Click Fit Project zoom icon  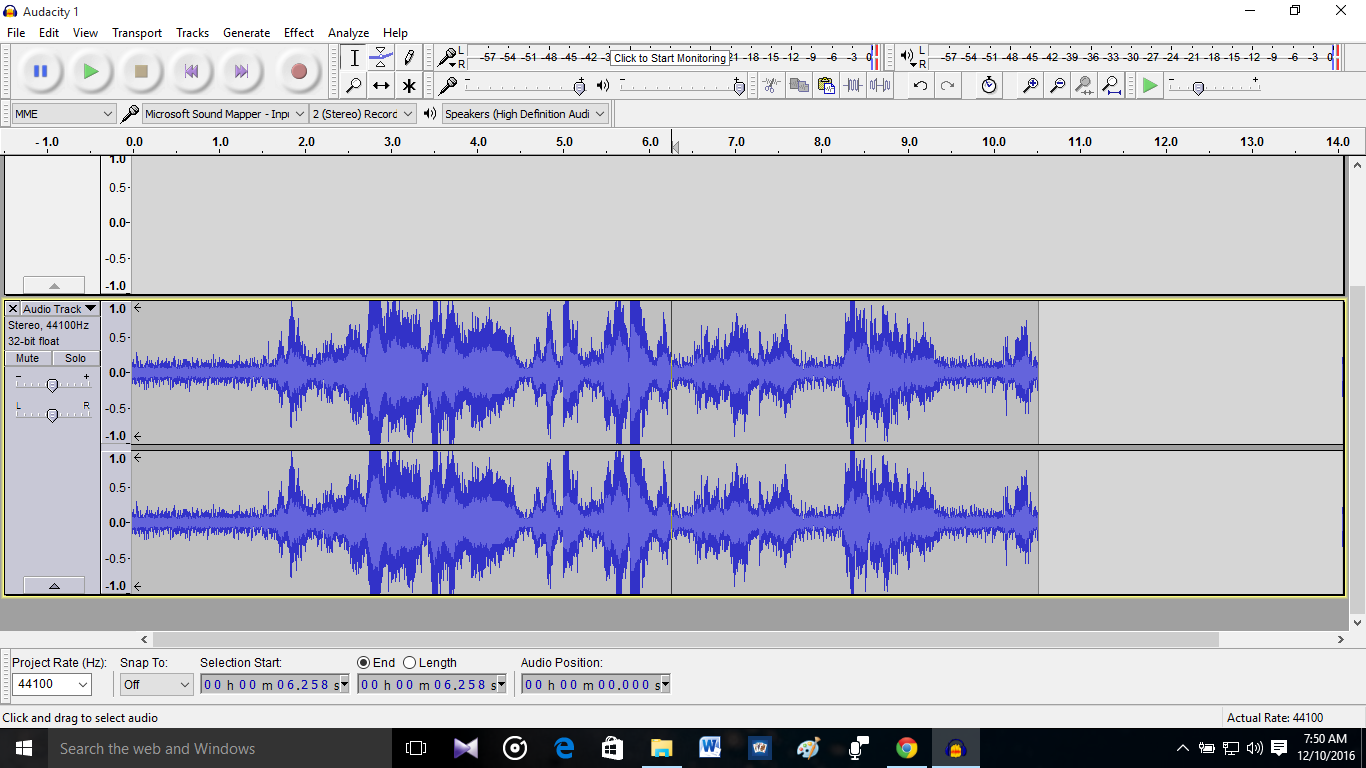(1111, 86)
